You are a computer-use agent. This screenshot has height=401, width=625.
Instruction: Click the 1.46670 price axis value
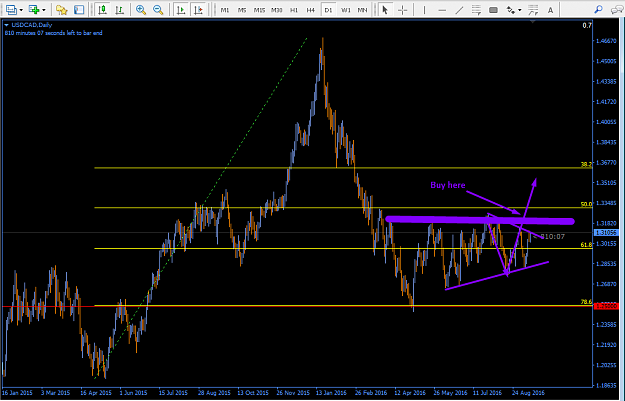pos(606,41)
